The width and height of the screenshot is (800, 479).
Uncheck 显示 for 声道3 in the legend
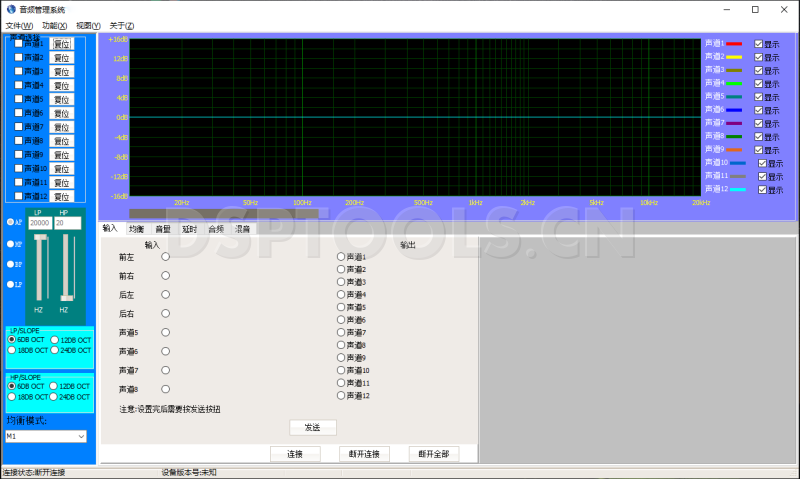tap(759, 70)
